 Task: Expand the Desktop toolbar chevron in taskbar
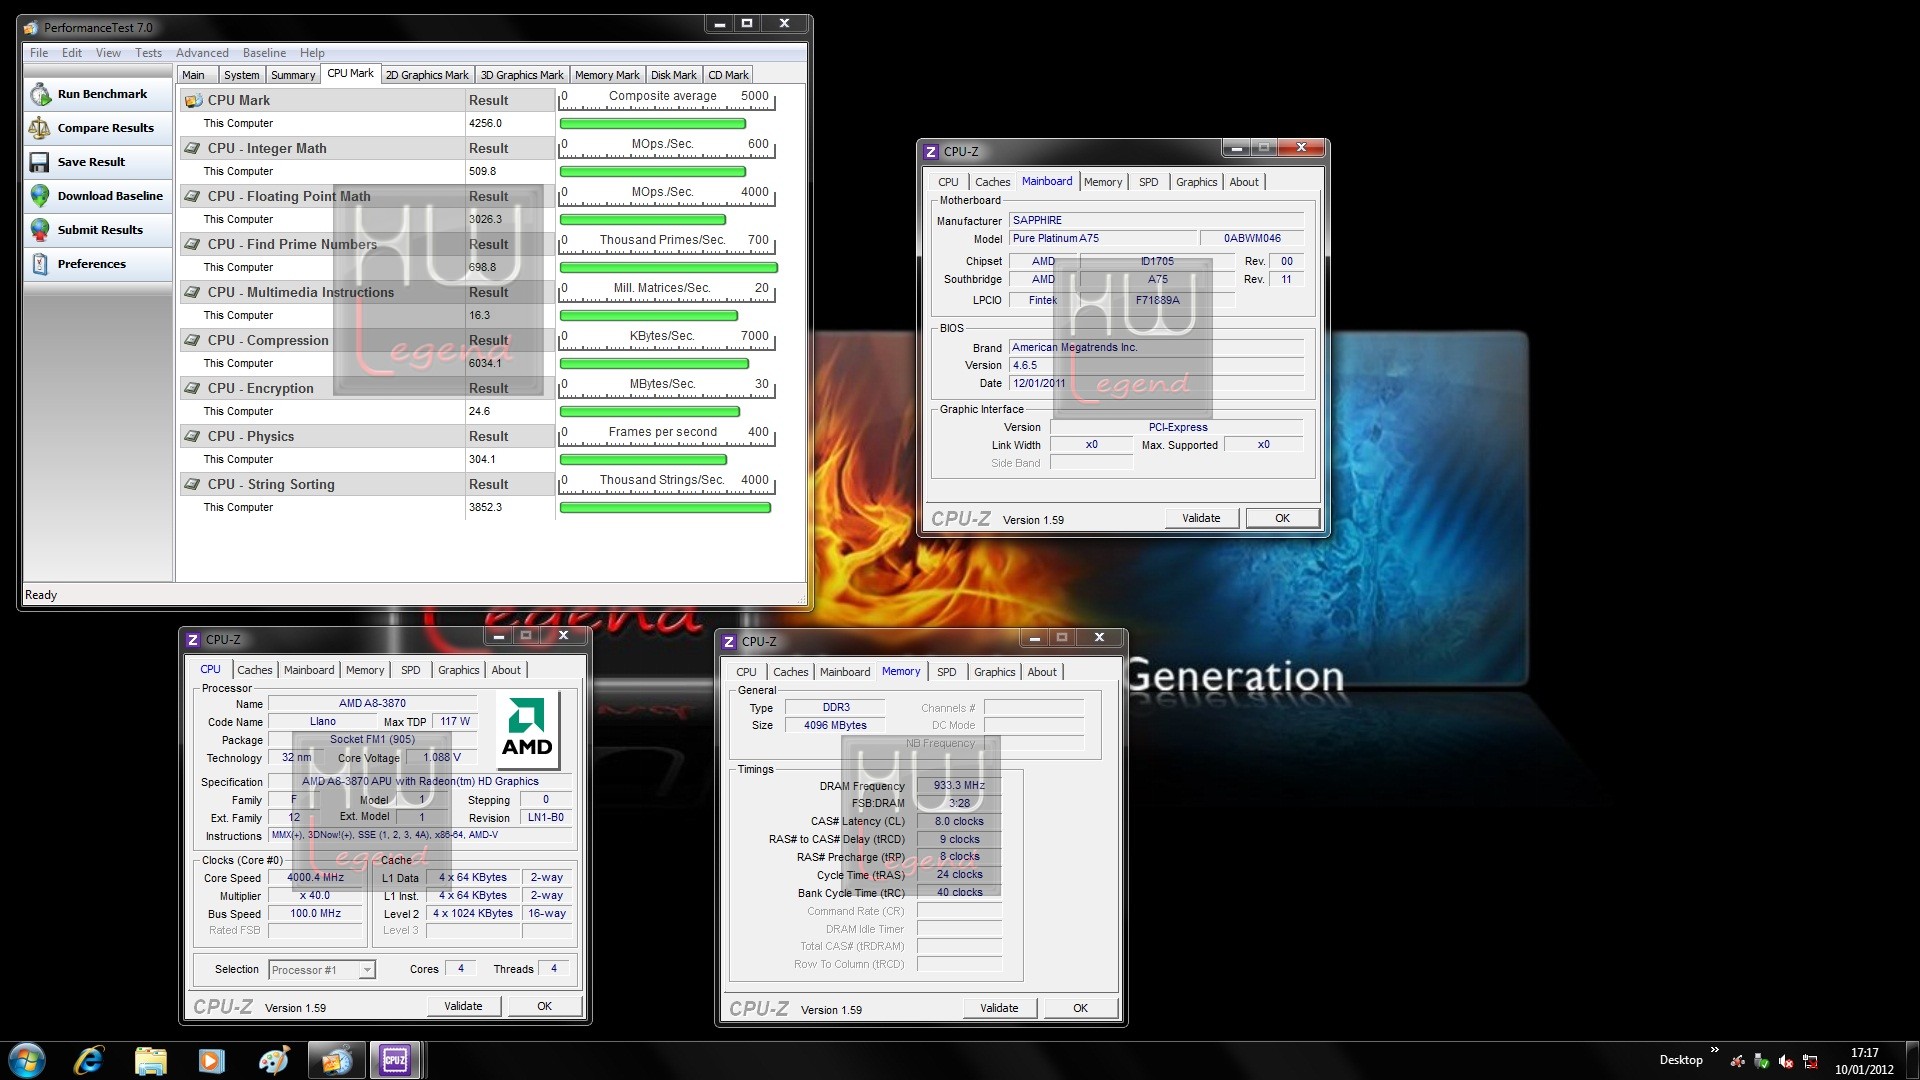1715,1050
